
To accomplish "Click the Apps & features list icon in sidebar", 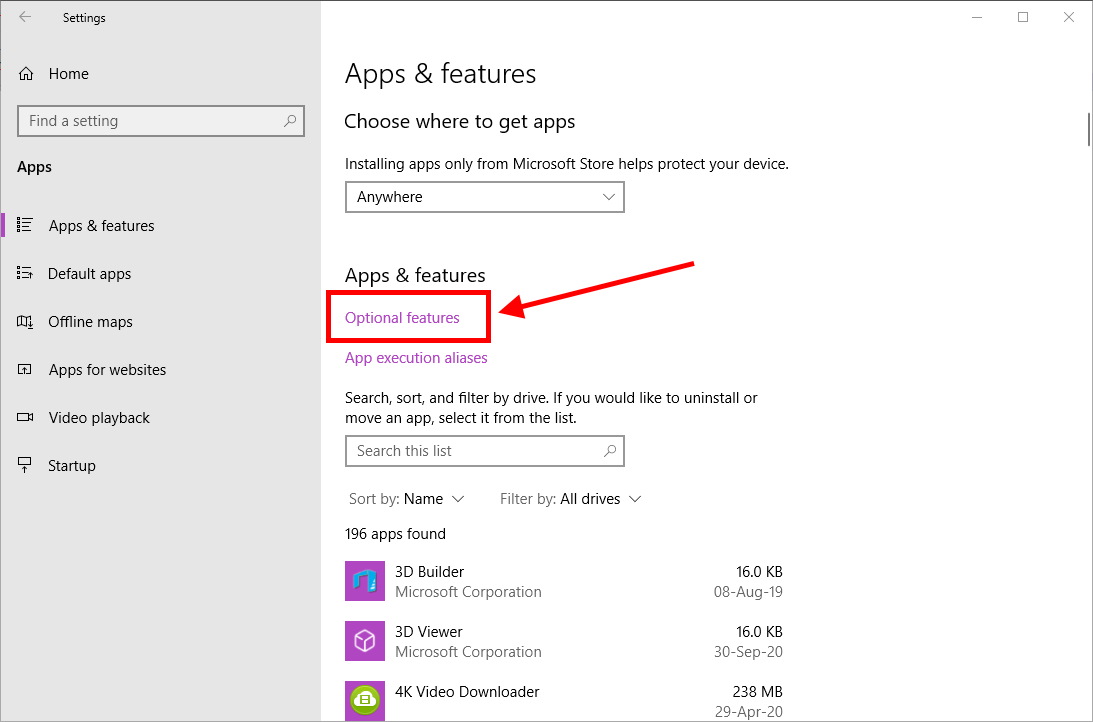I will pyautogui.click(x=25, y=224).
